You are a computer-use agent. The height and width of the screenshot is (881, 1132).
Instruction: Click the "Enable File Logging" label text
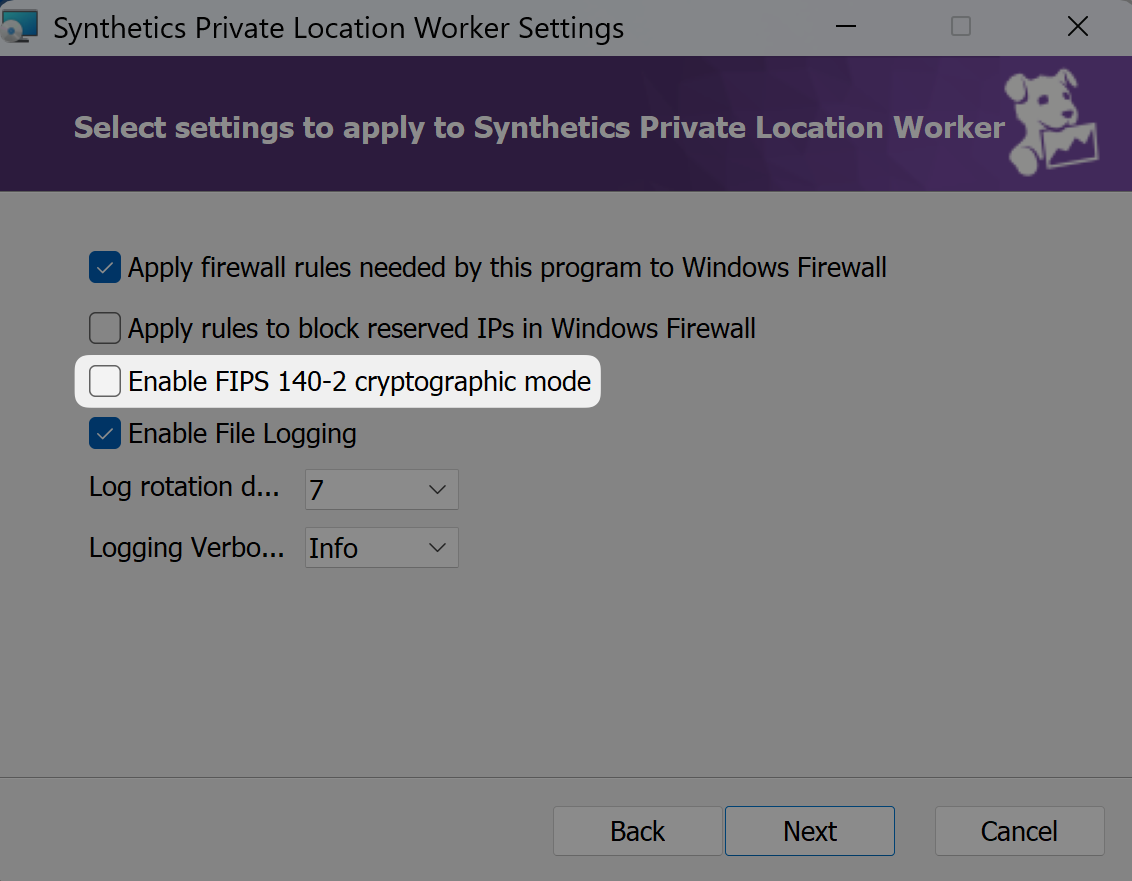pos(242,434)
